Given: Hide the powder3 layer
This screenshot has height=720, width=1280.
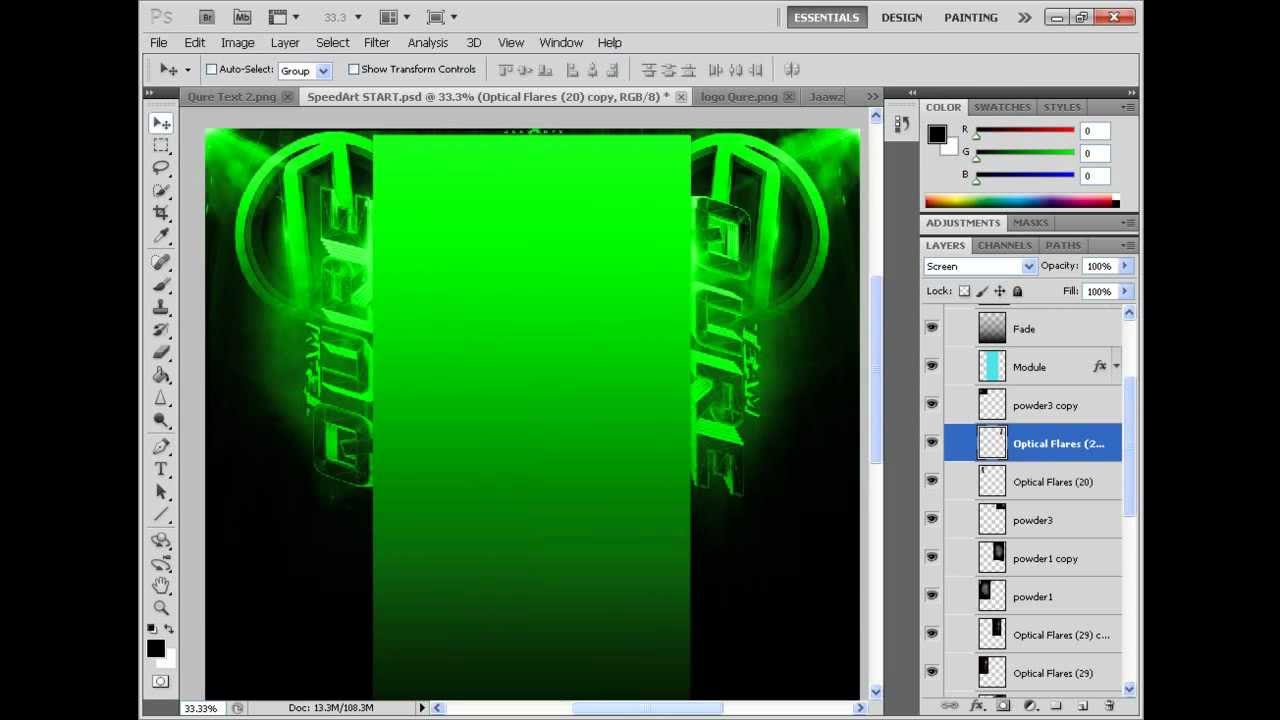Looking at the screenshot, I should [932, 519].
